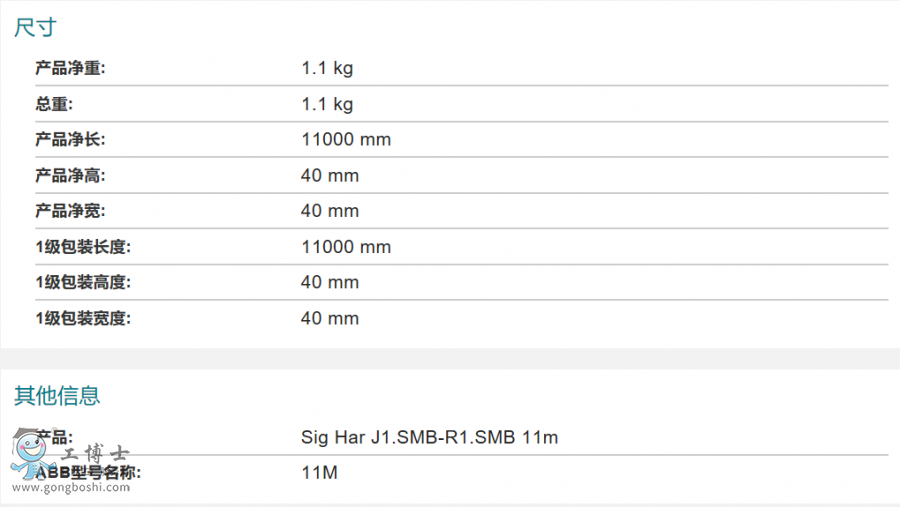
Task: Select the 尺寸 section heading
Action: tap(35, 28)
